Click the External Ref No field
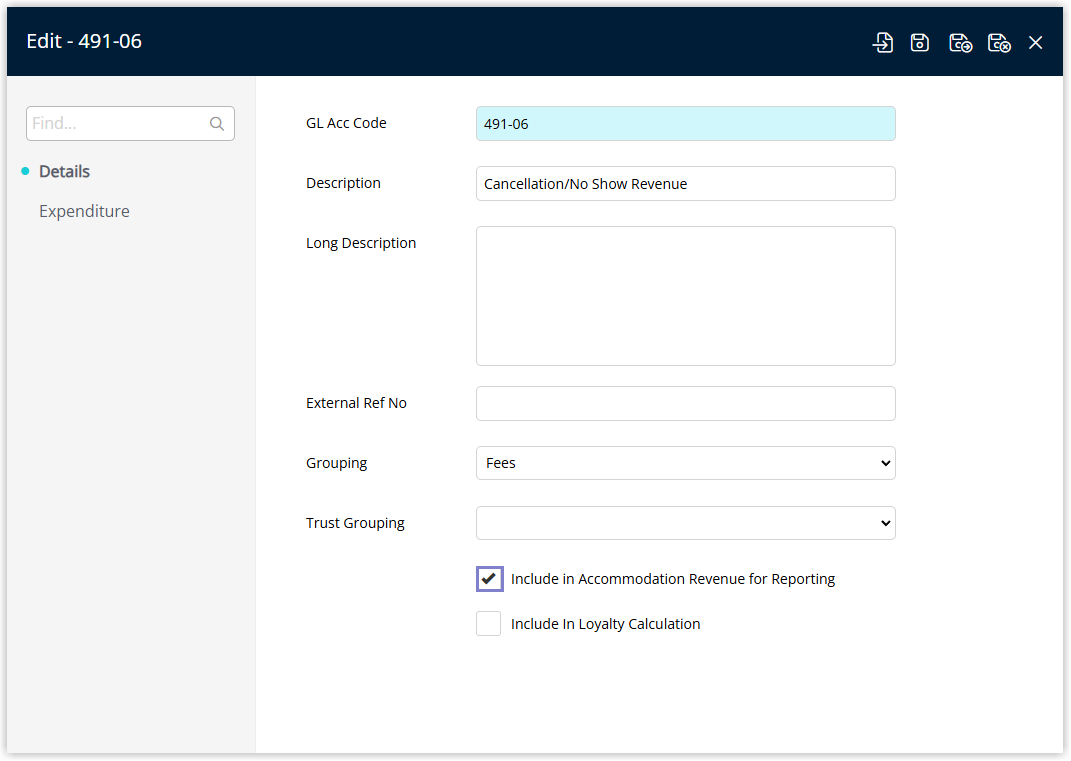The height and width of the screenshot is (761, 1071). click(685, 404)
